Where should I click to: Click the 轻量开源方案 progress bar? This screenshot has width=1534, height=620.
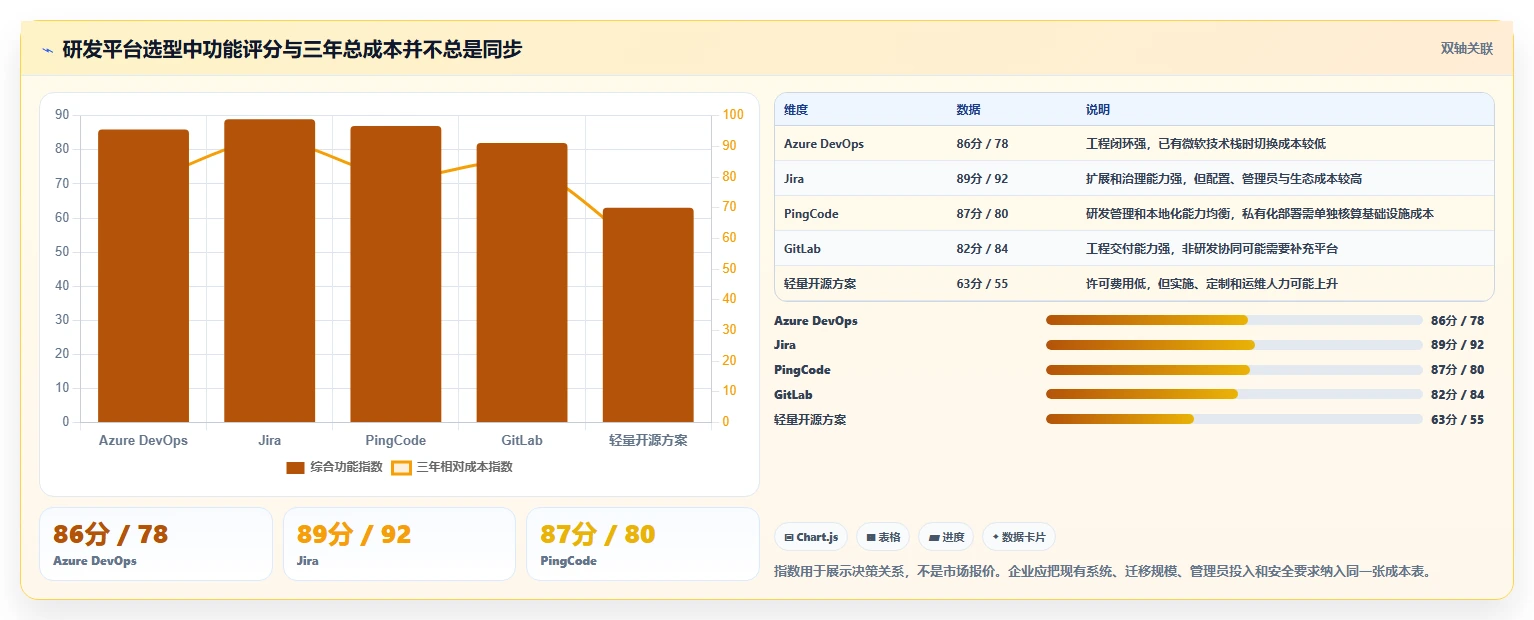(x=1234, y=419)
